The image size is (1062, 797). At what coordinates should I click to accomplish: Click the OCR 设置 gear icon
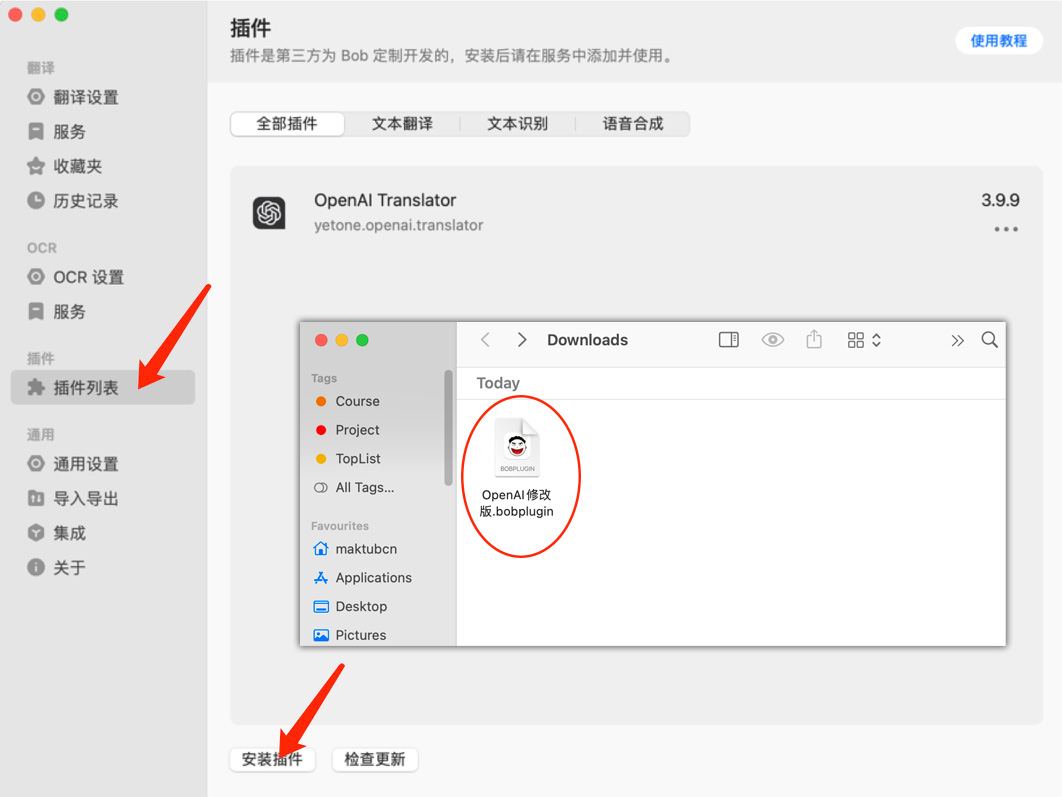(x=36, y=277)
